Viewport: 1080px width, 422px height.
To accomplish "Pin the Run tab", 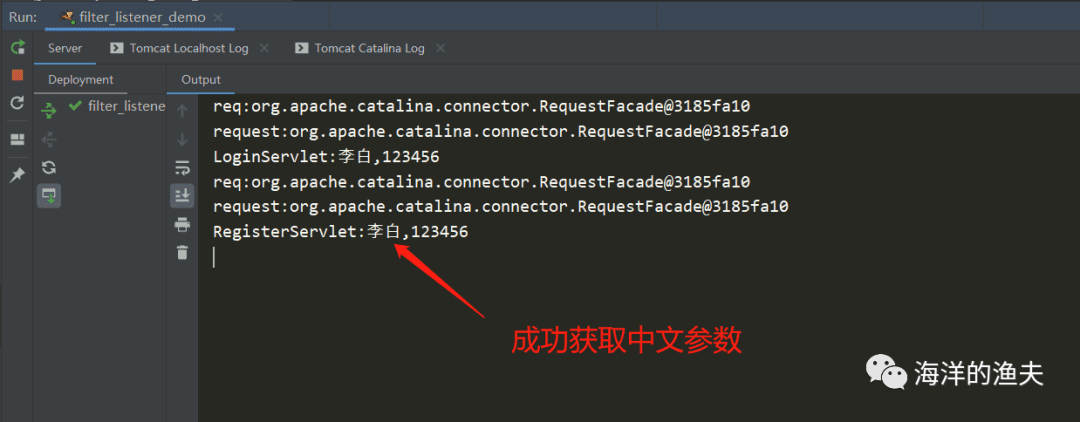I will (17, 174).
